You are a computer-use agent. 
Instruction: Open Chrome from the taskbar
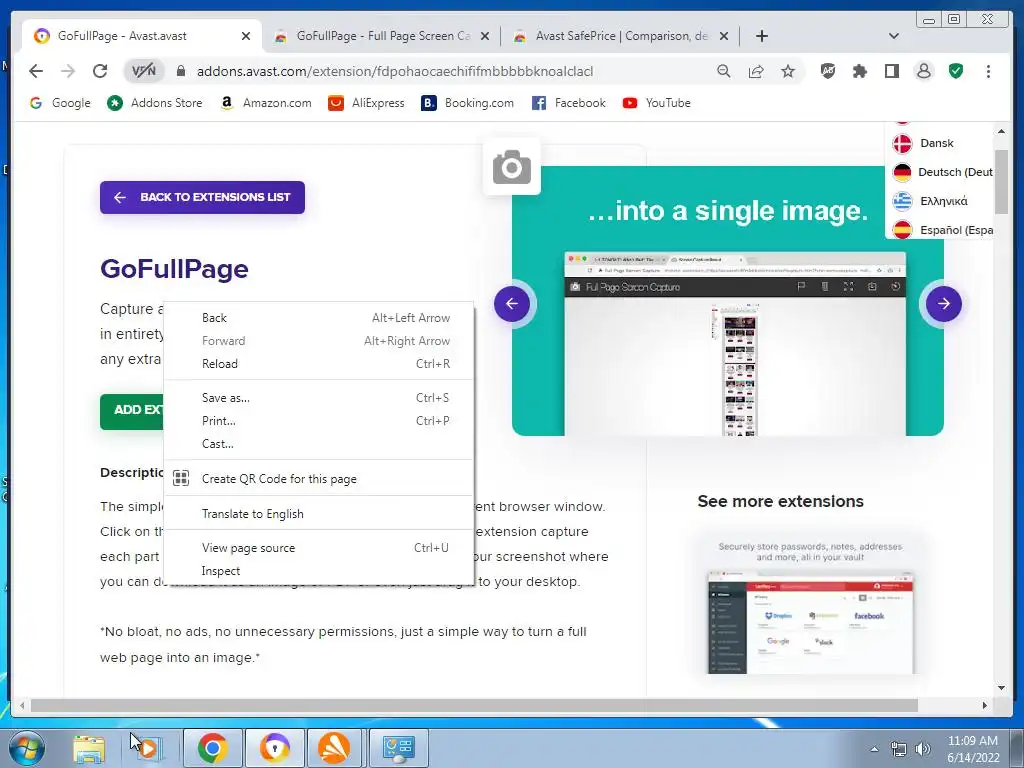click(212, 748)
